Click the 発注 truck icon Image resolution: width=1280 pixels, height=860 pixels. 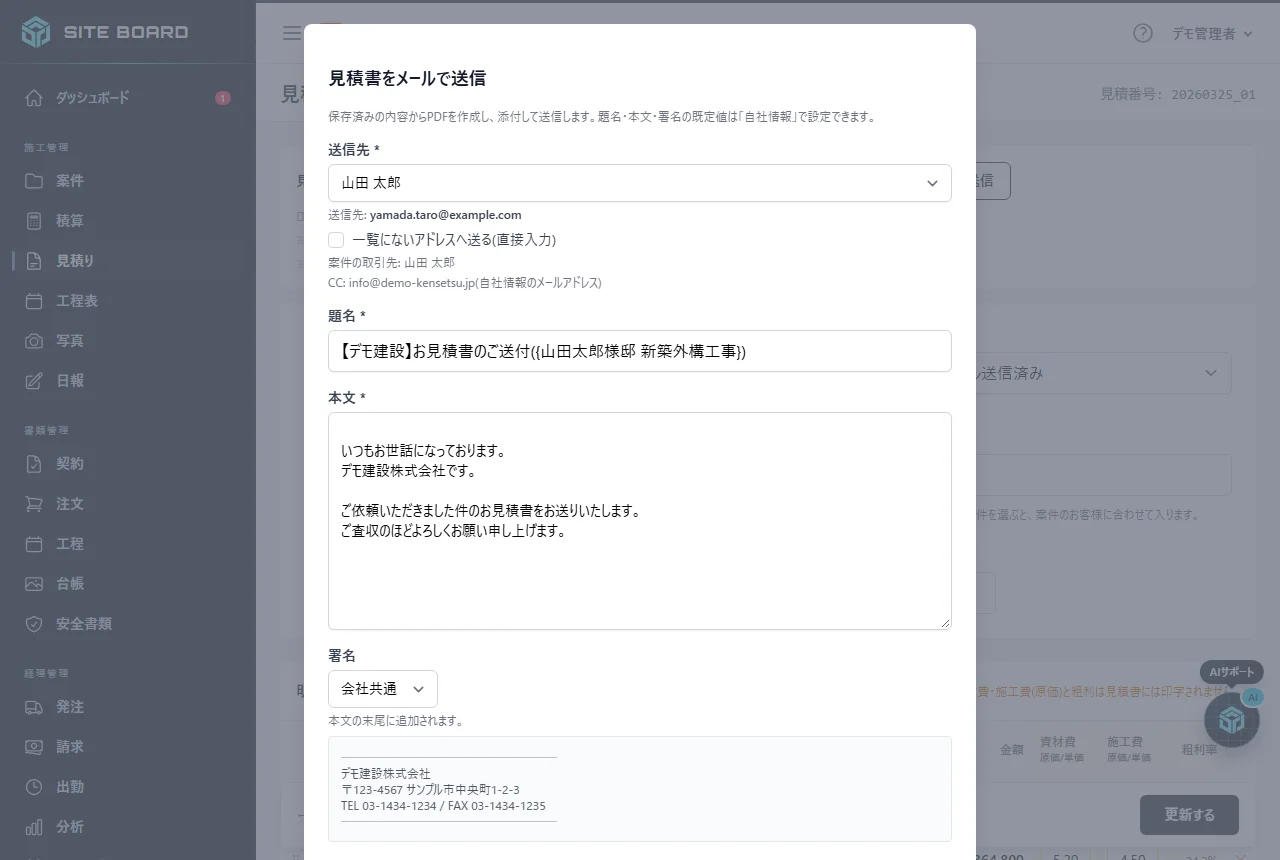coord(34,707)
